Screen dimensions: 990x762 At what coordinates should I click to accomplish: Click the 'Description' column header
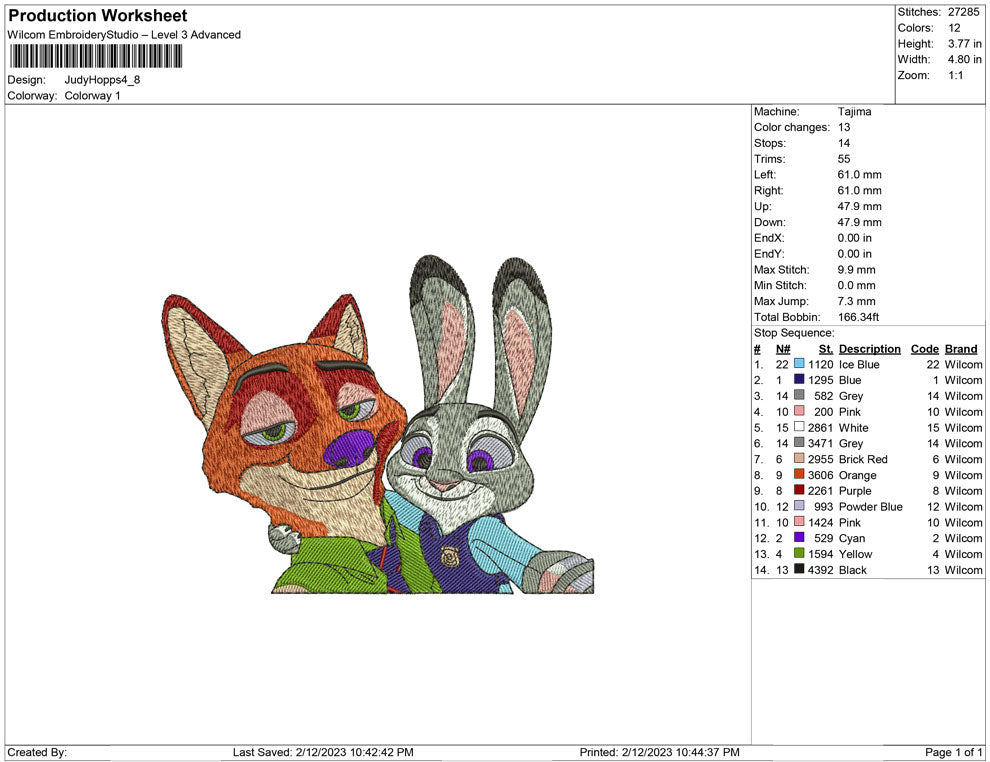tap(869, 348)
